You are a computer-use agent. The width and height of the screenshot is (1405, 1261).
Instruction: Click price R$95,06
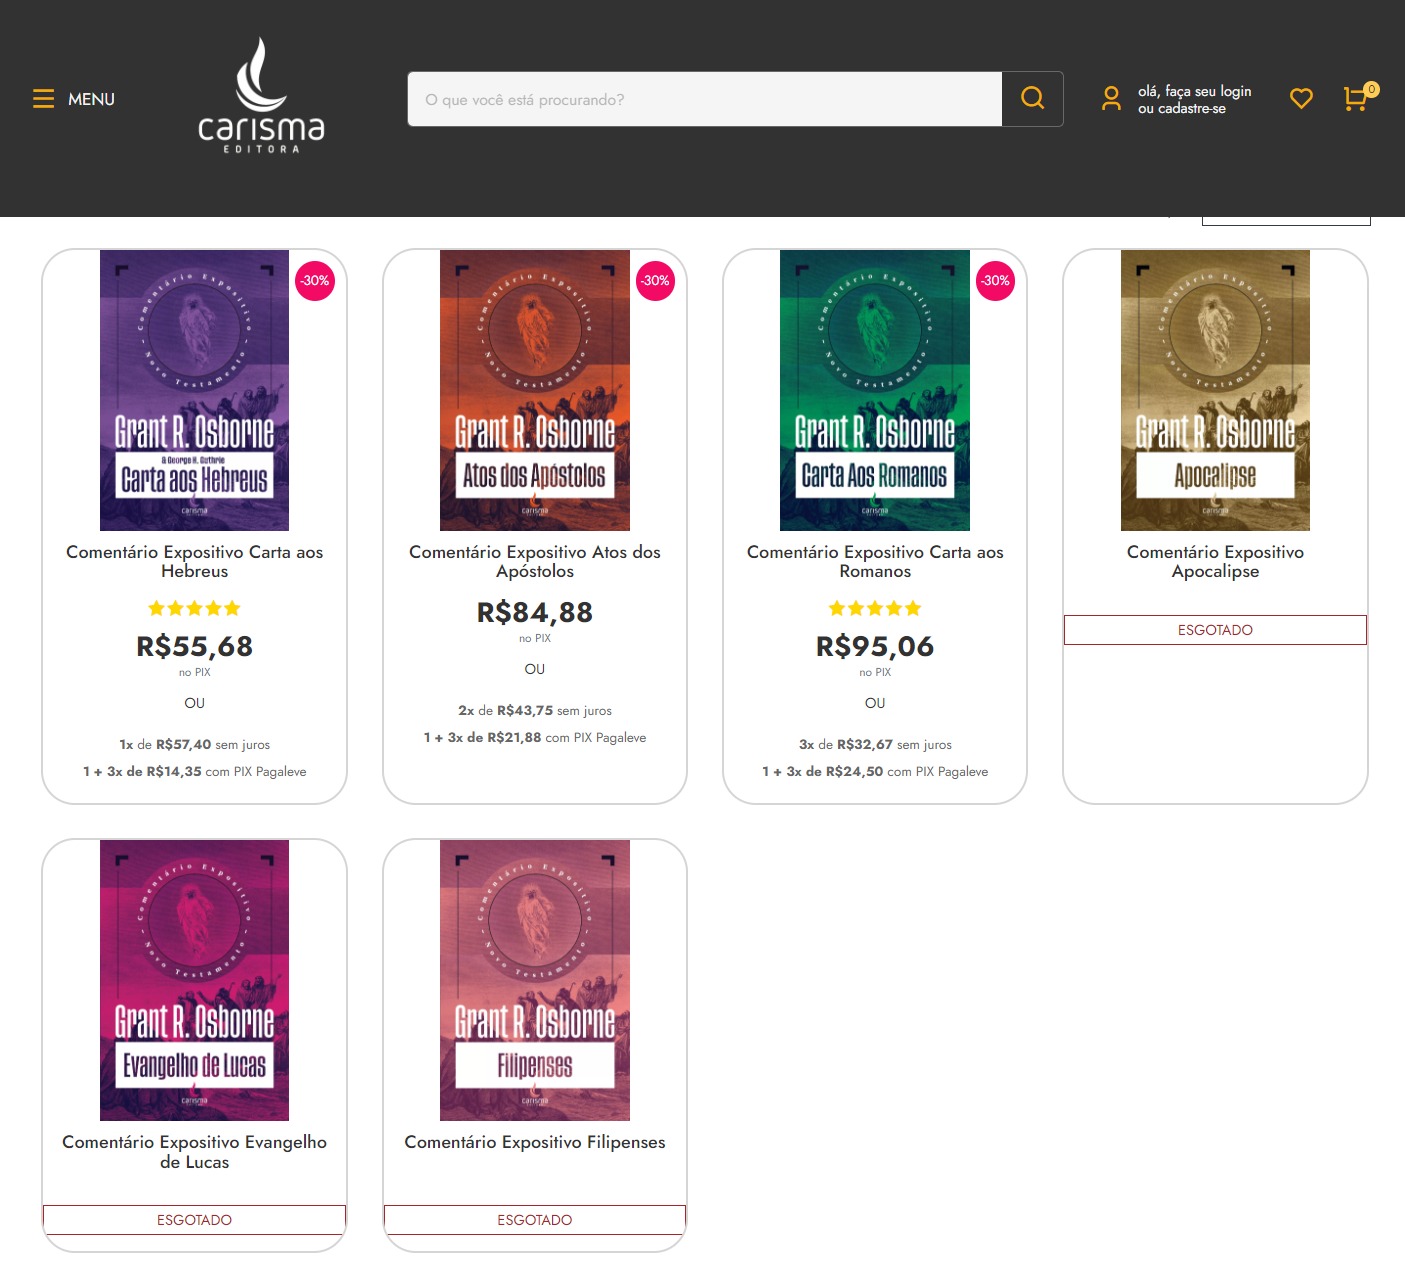point(875,646)
